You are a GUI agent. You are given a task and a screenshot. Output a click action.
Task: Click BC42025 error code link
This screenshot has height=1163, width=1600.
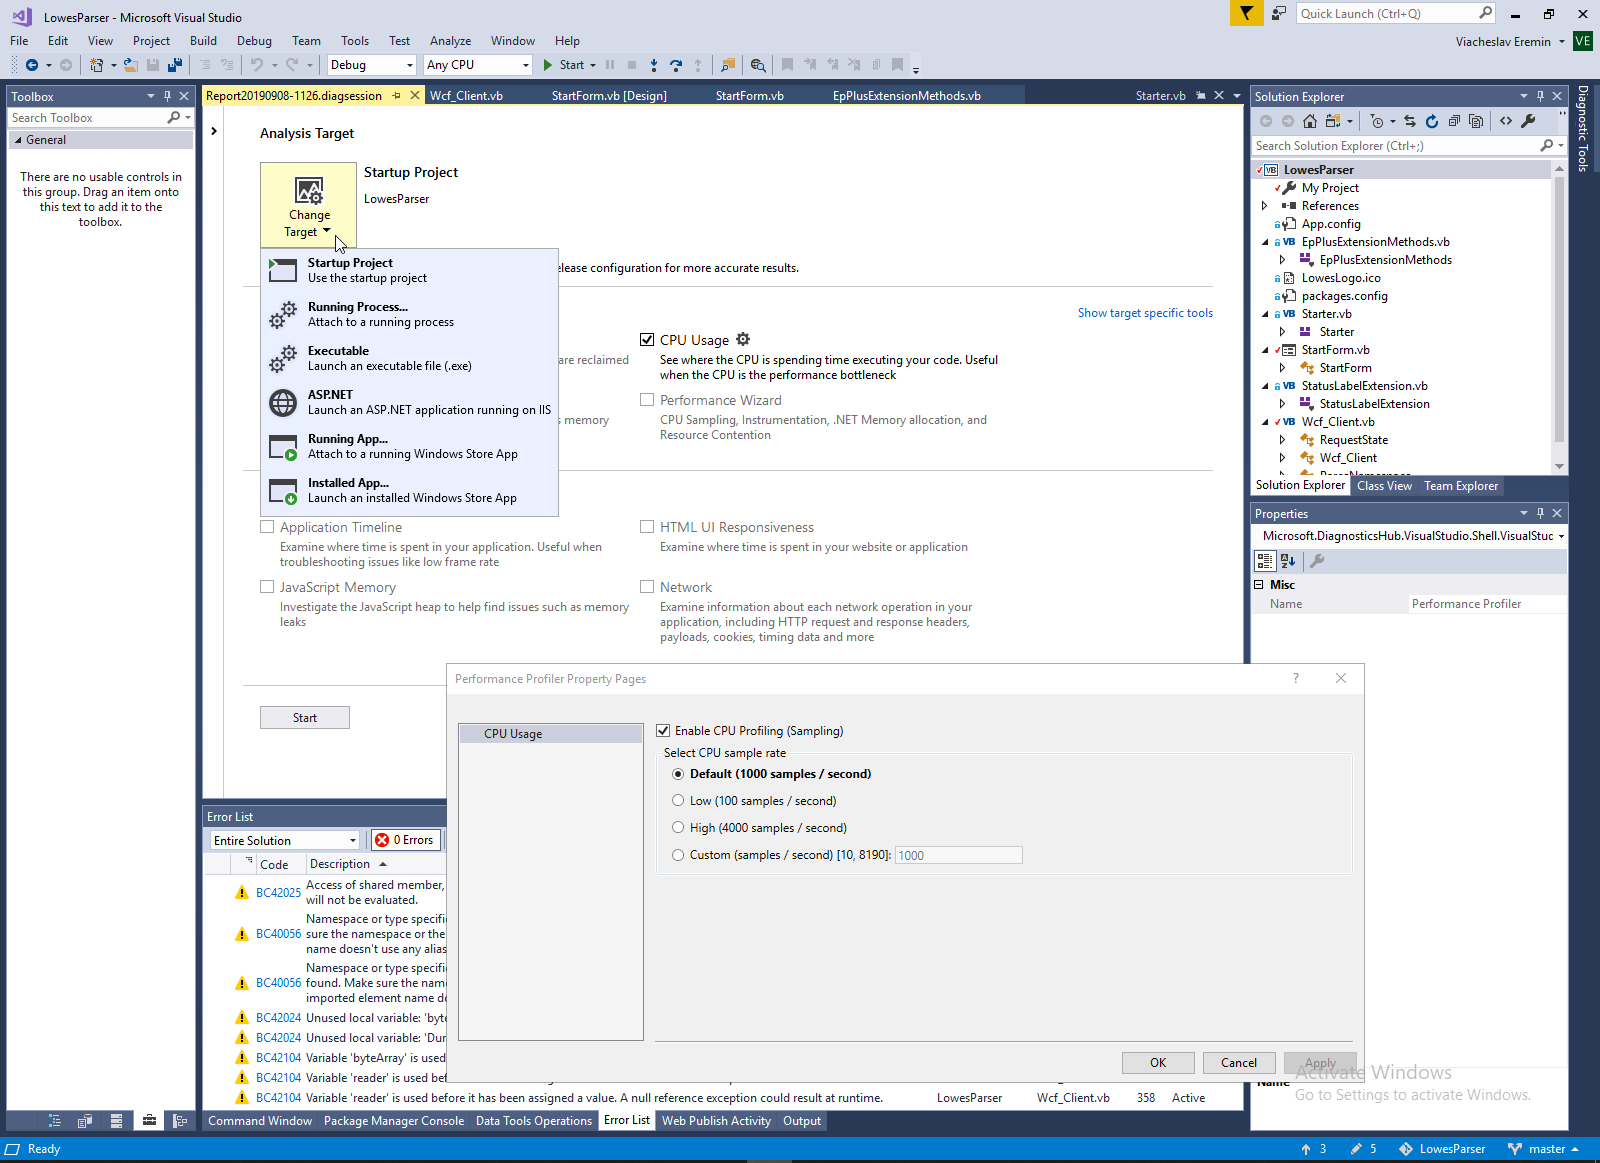[x=278, y=893]
